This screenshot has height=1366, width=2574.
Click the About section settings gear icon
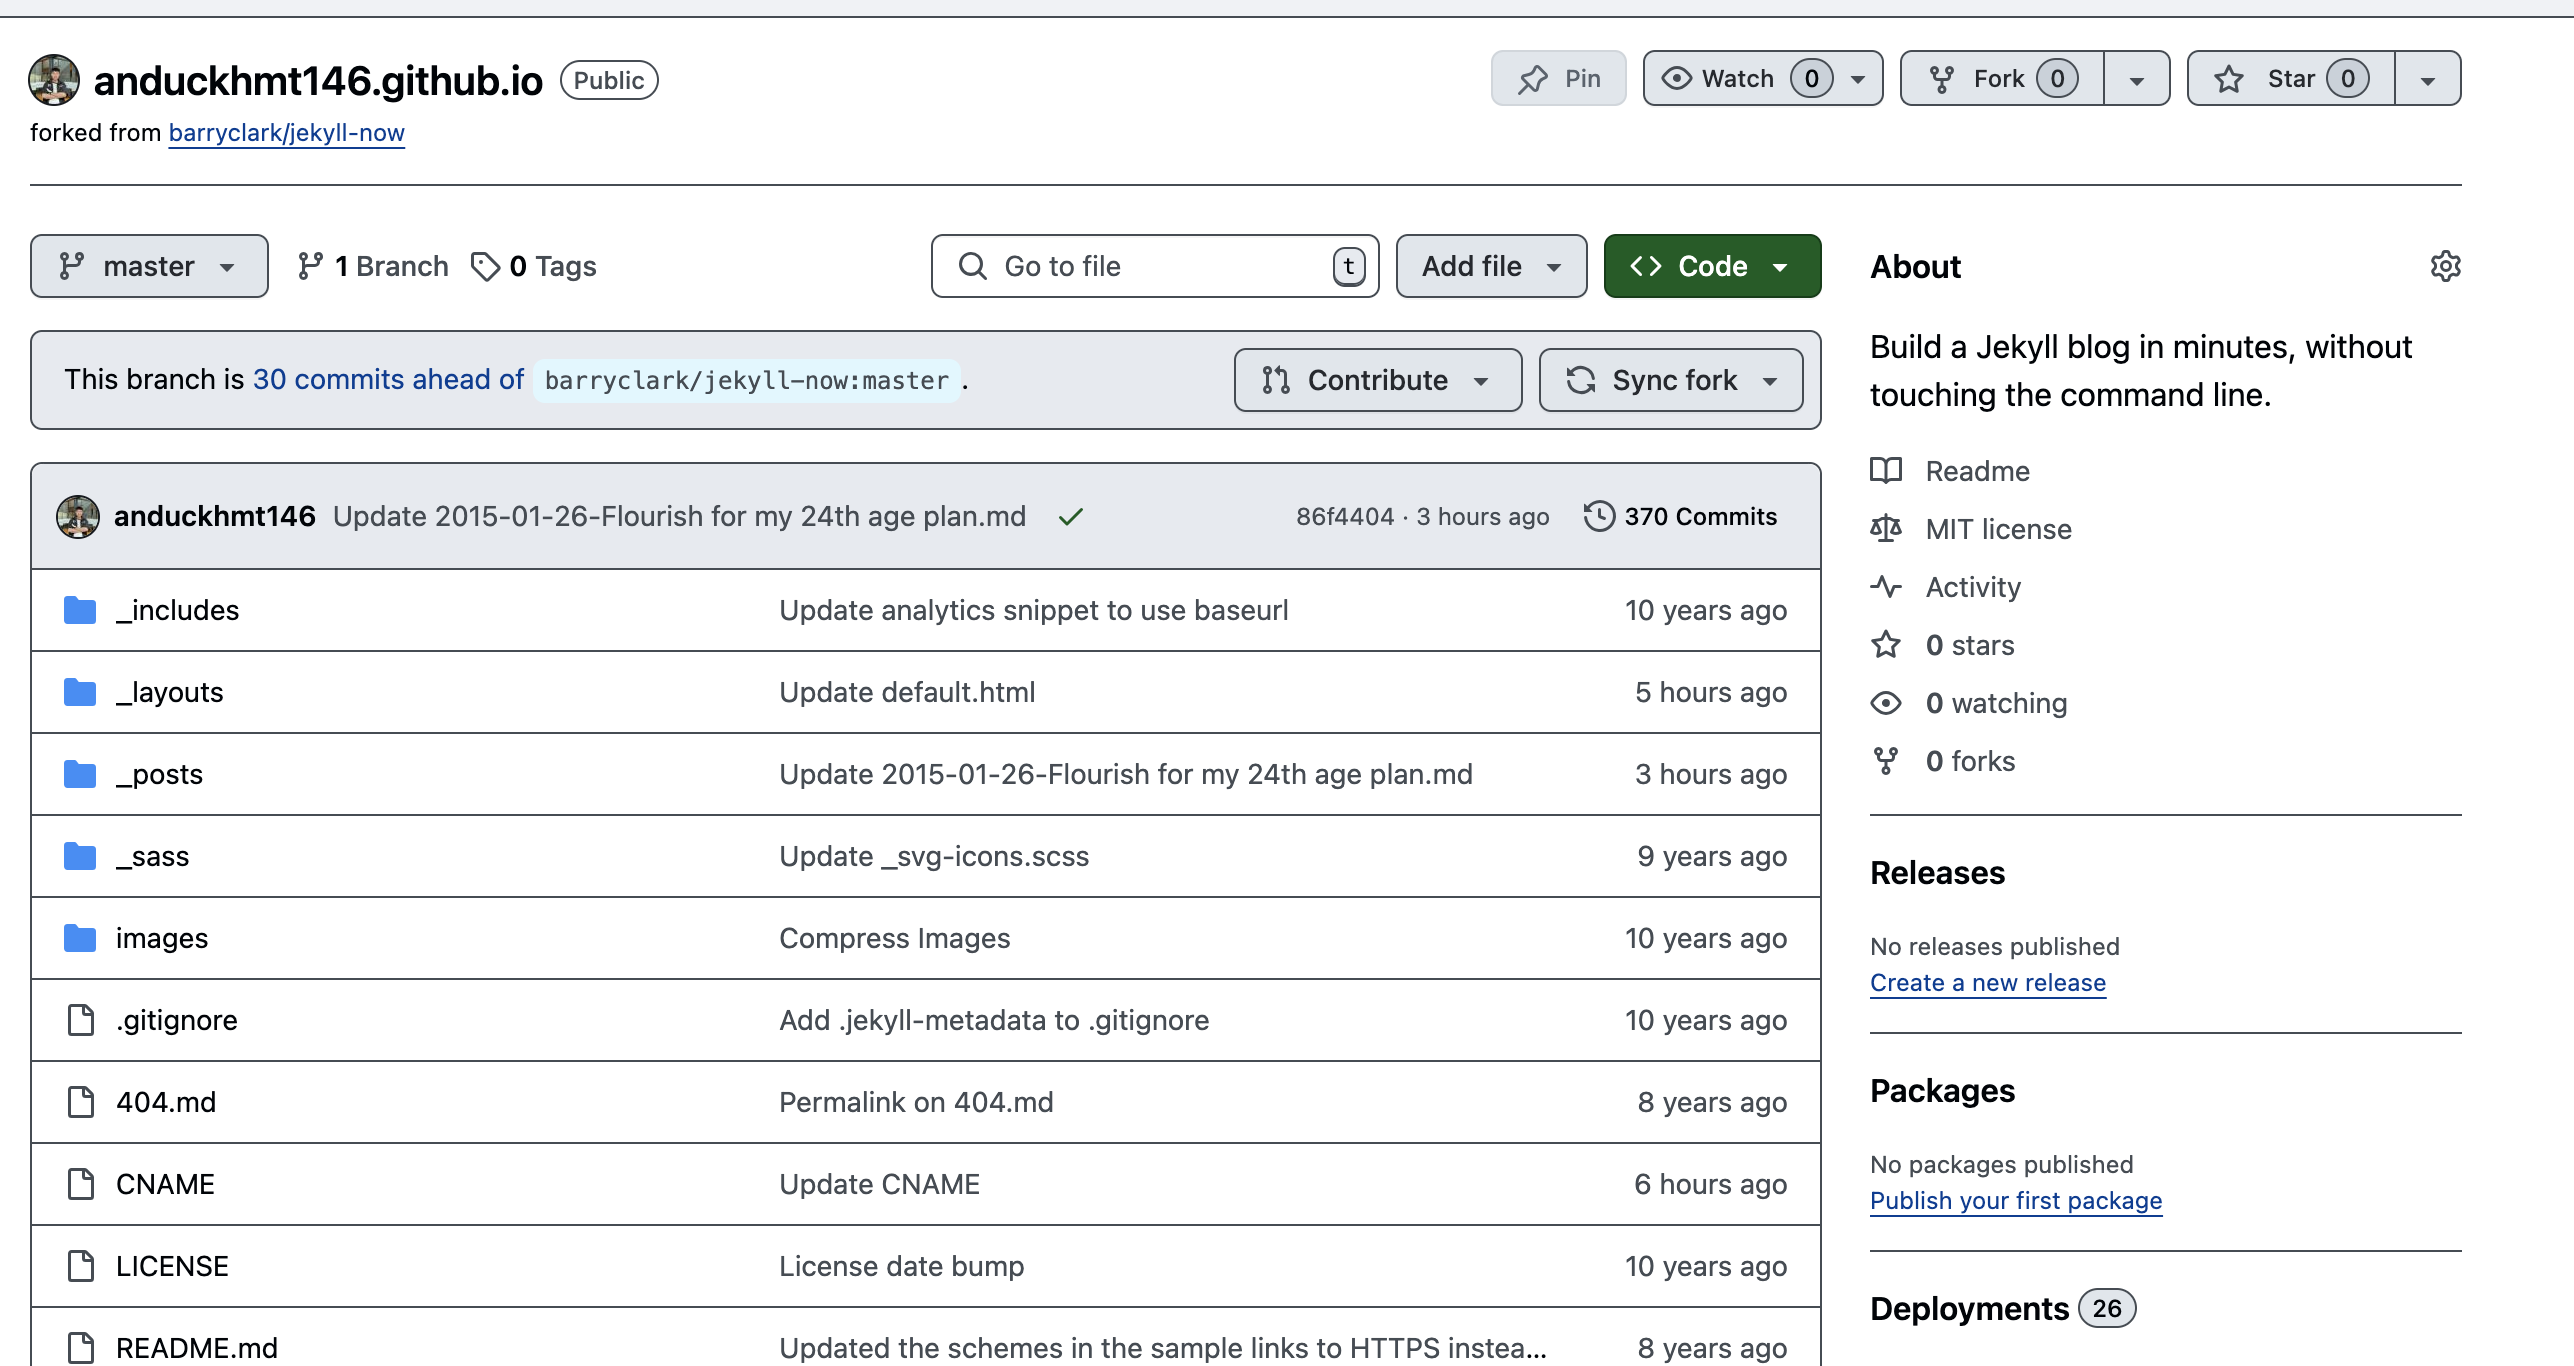tap(2445, 266)
